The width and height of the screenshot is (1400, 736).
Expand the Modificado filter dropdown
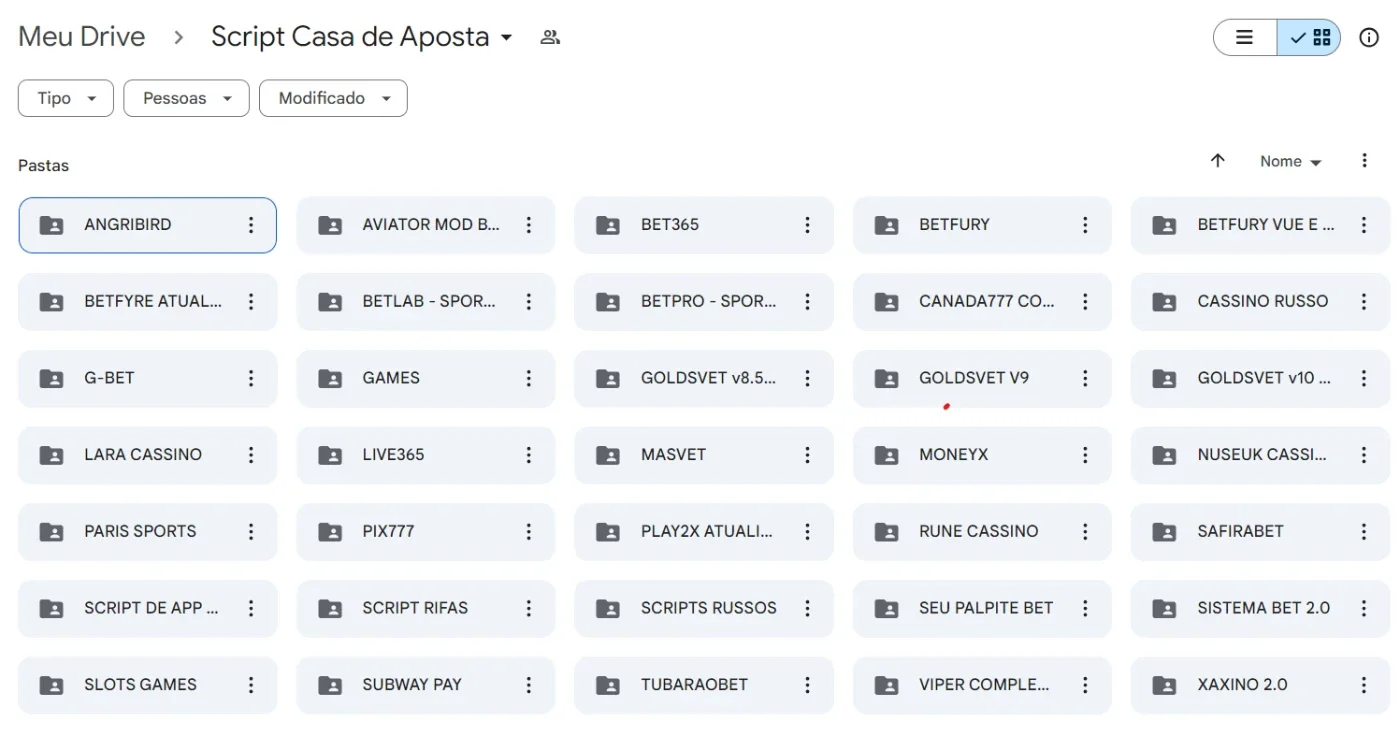point(333,98)
